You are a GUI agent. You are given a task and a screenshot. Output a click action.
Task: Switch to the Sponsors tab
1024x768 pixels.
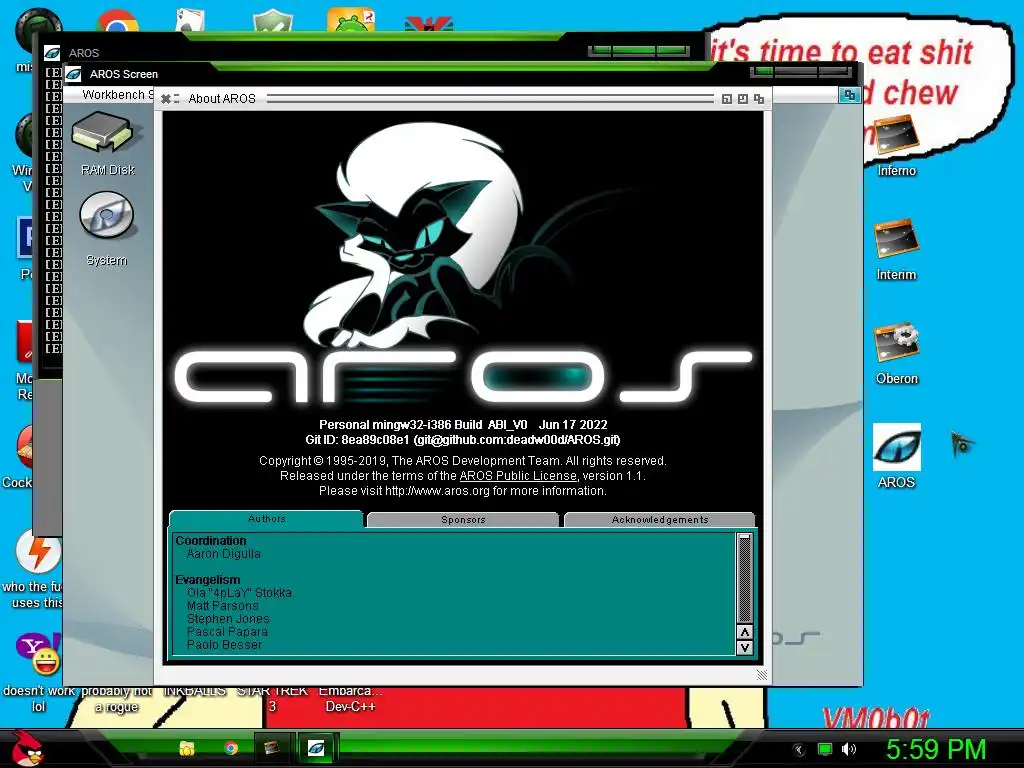click(463, 520)
